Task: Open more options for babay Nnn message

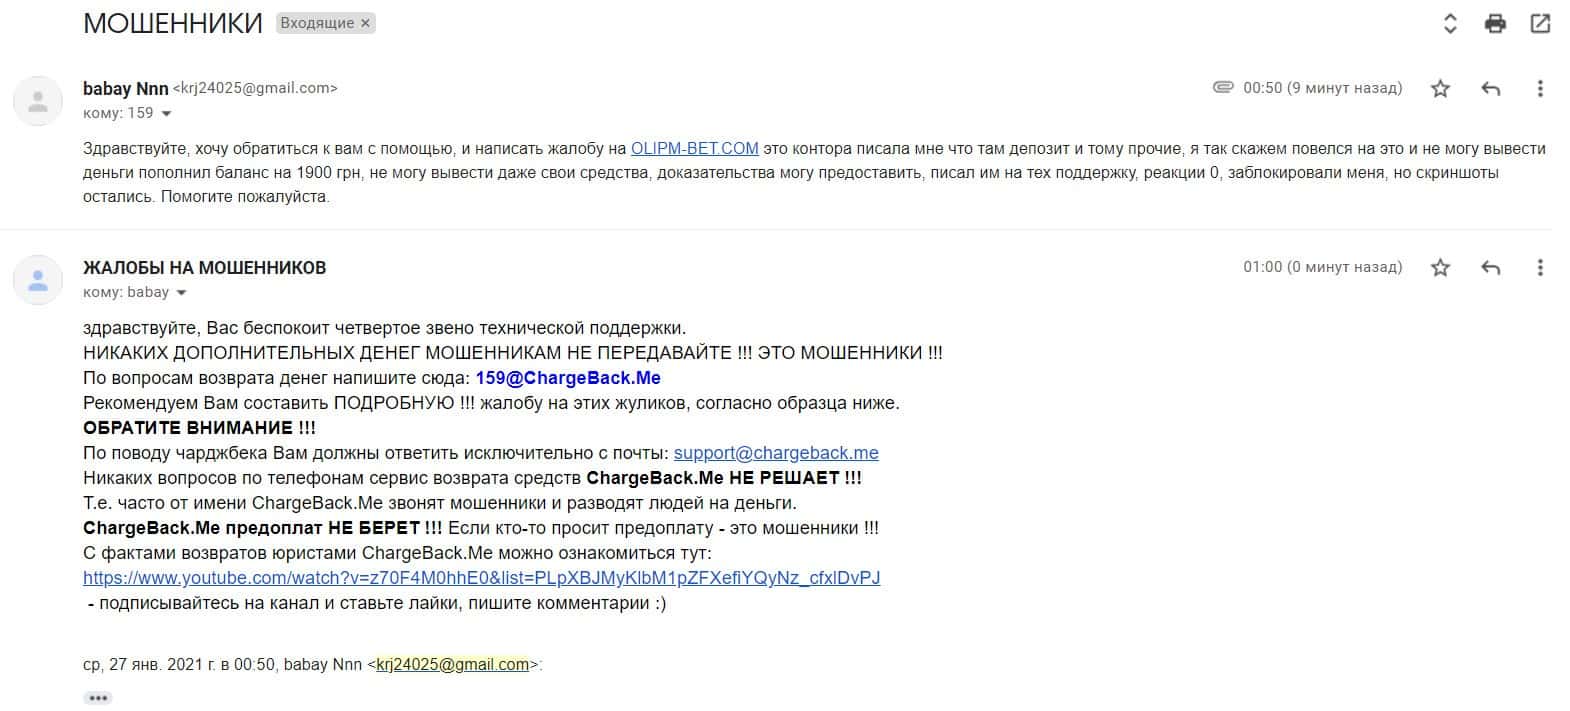Action: [x=1540, y=89]
